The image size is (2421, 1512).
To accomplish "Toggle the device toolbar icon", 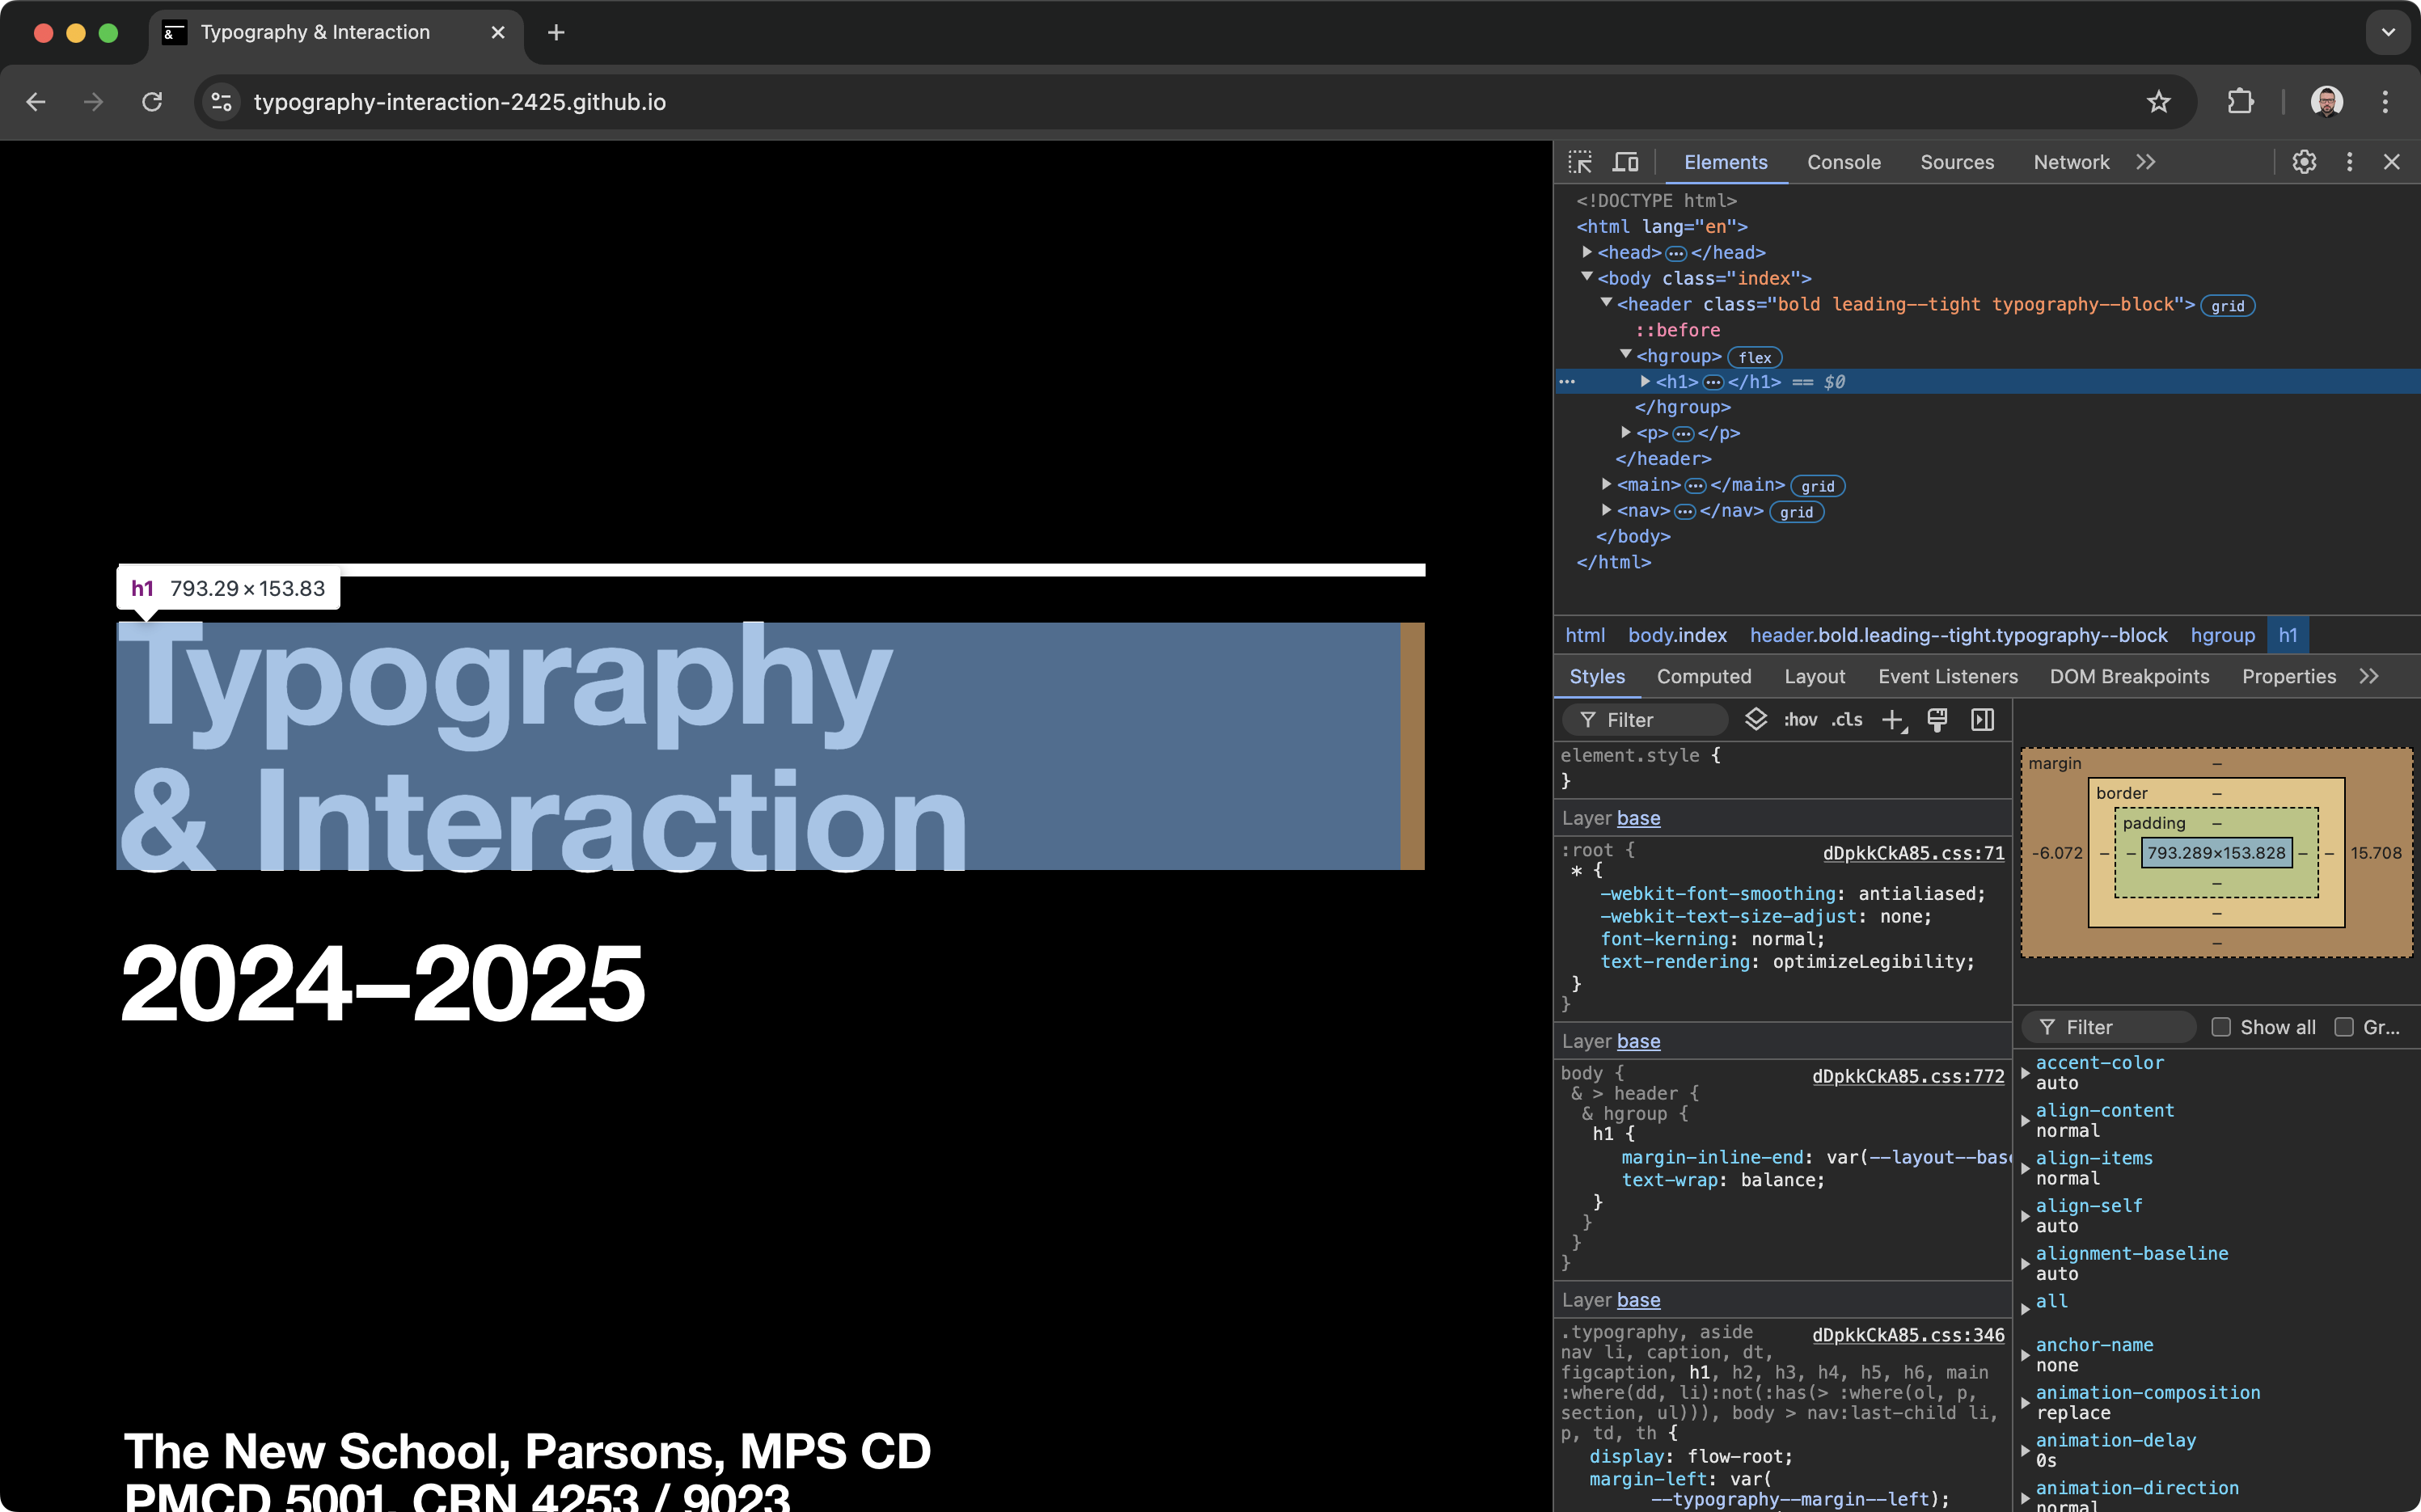I will click(1625, 162).
